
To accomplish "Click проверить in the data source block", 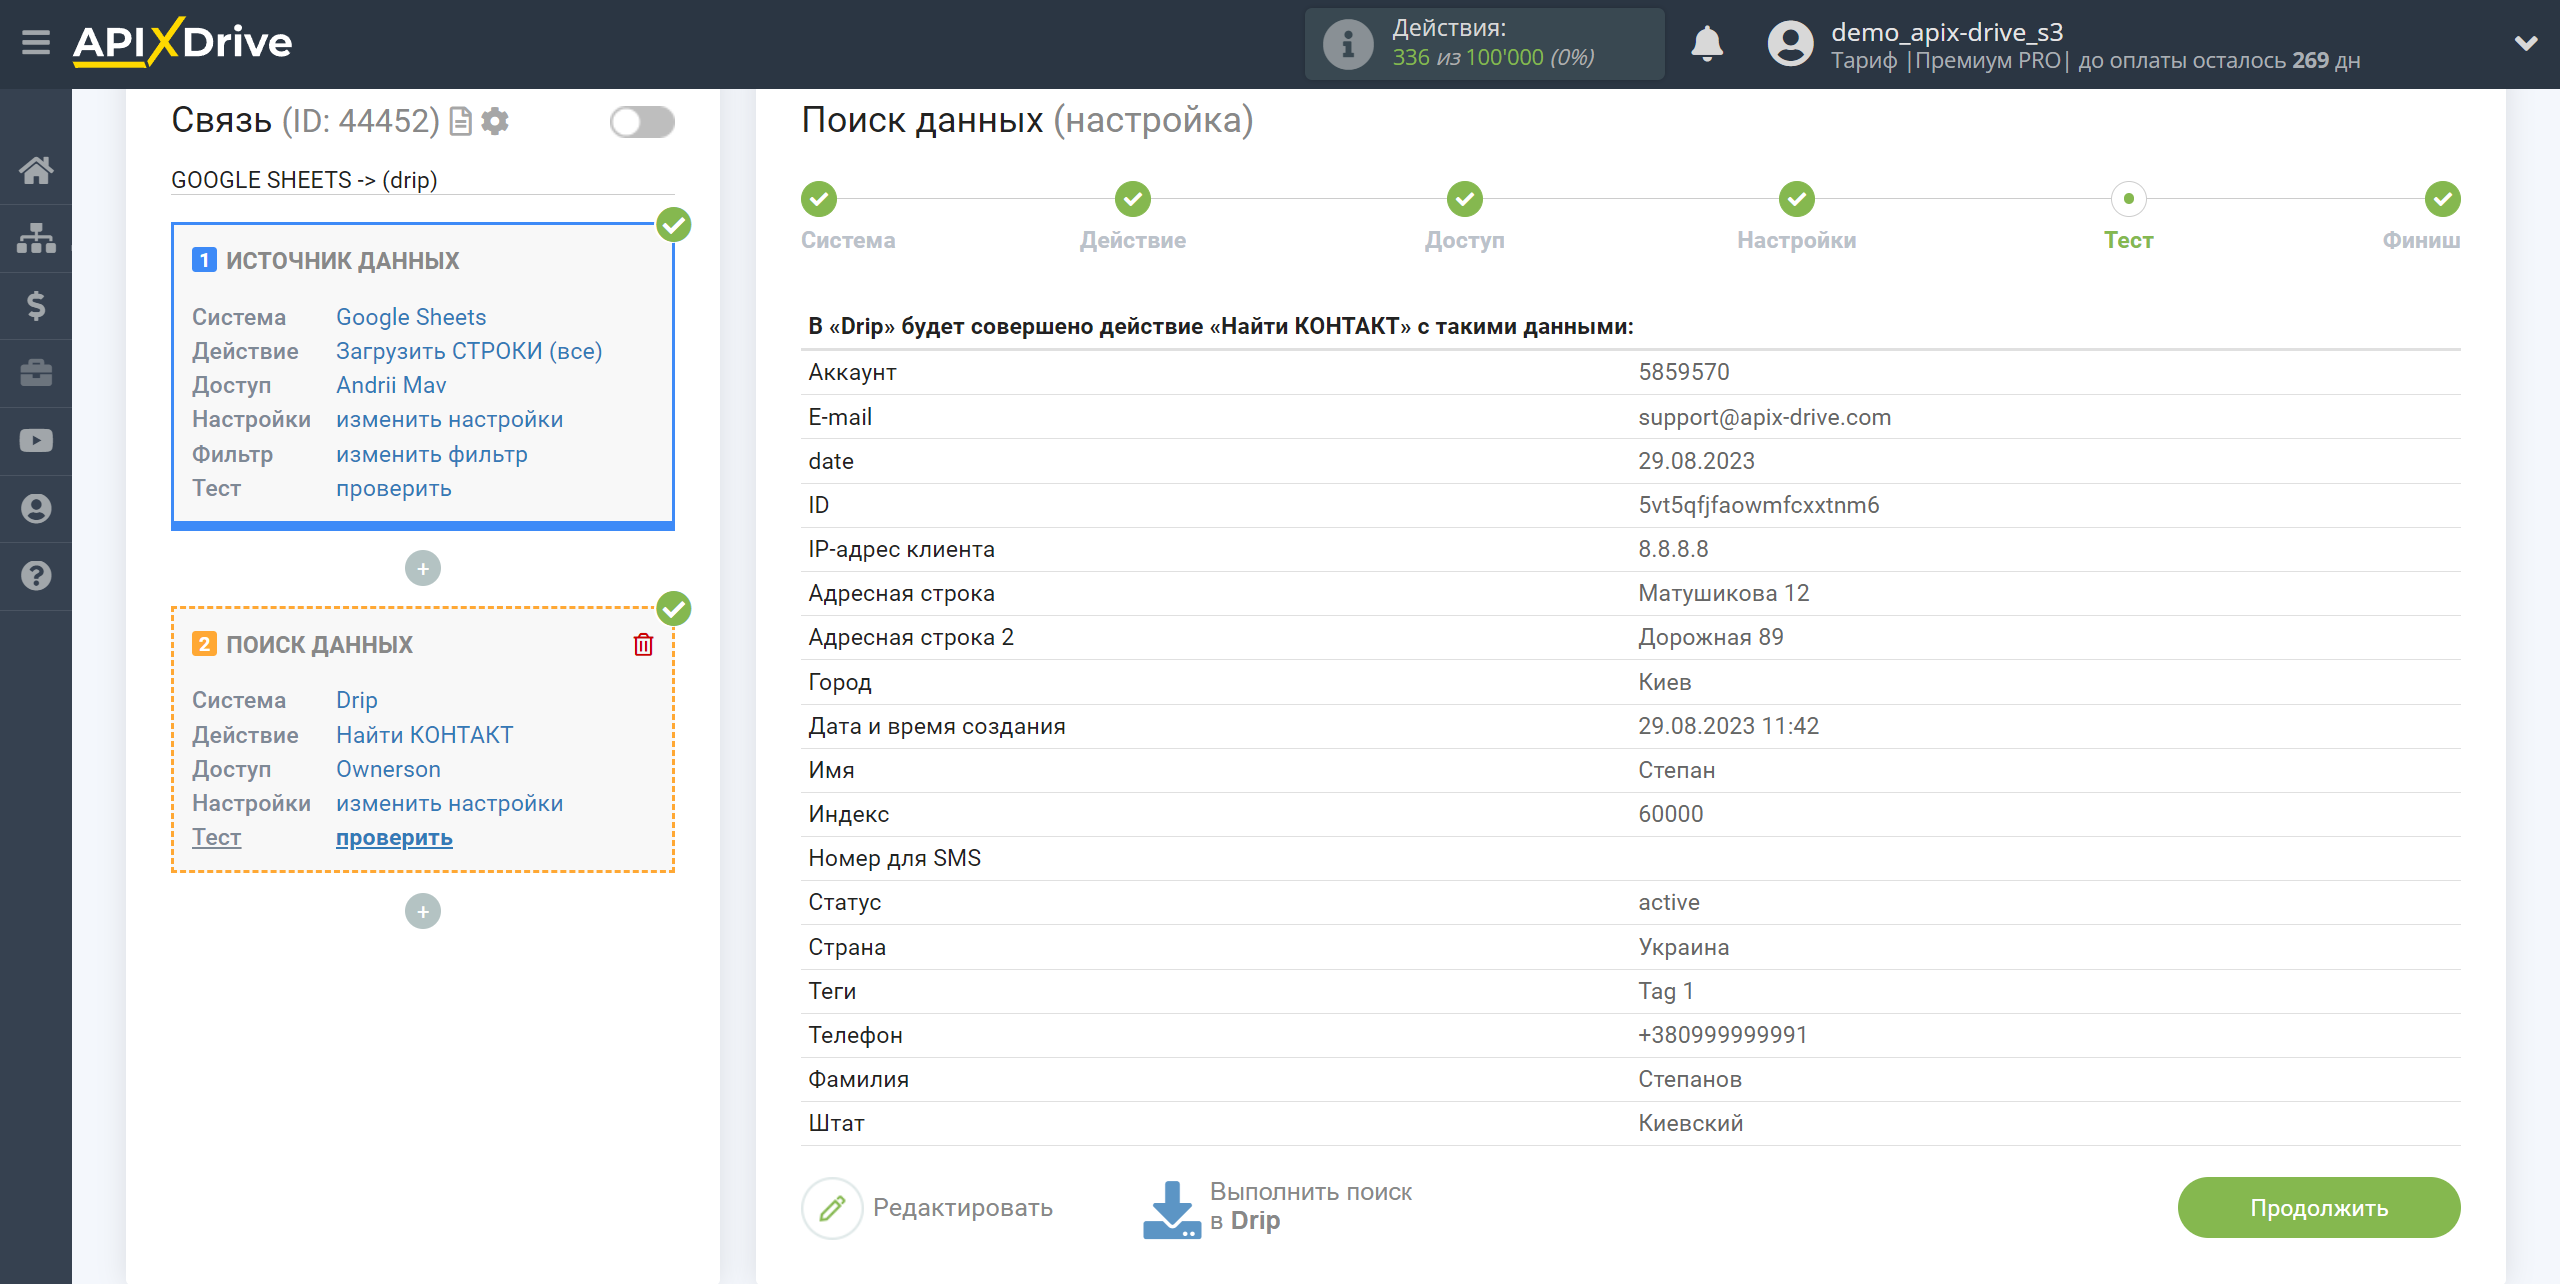I will coord(394,488).
